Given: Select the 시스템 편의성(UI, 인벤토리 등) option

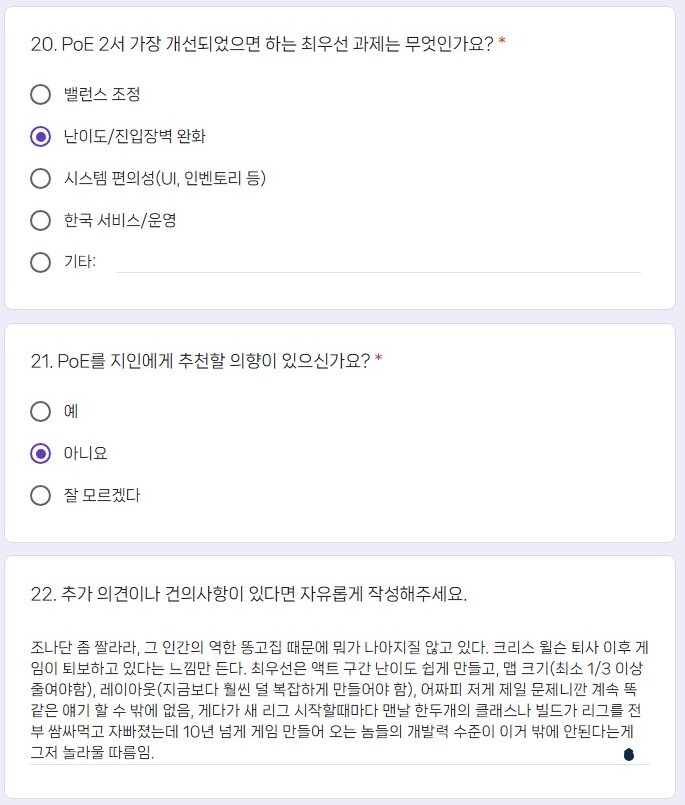Looking at the screenshot, I should pyautogui.click(x=40, y=180).
